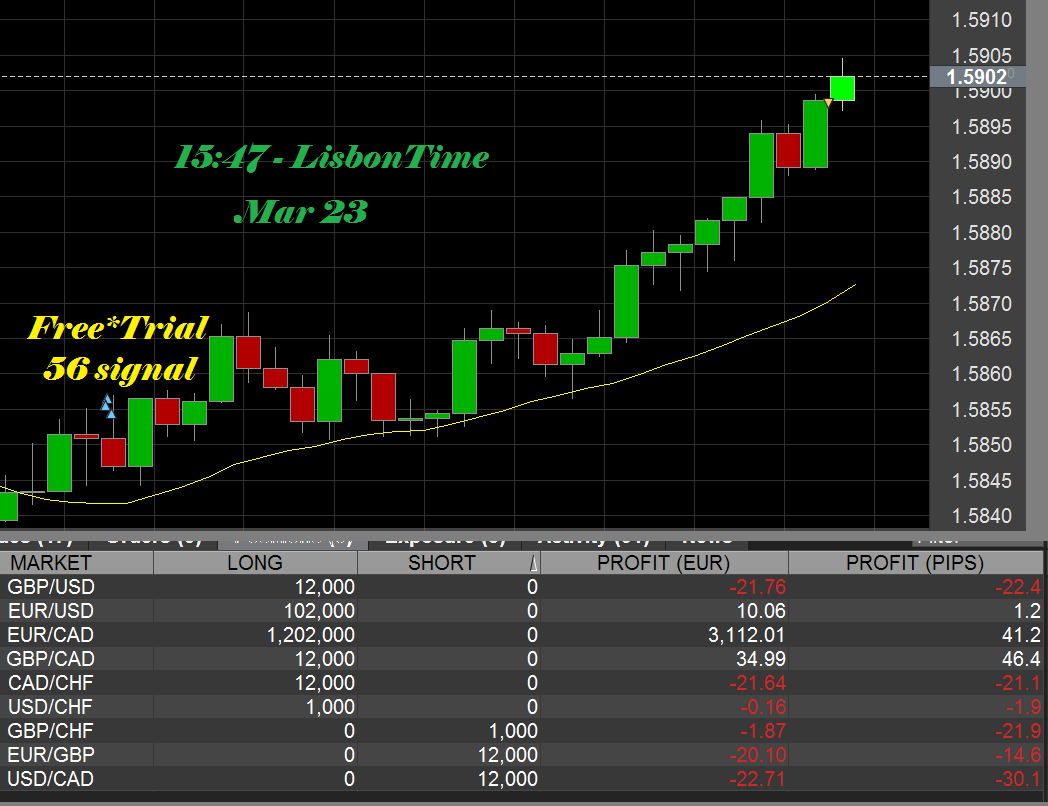Click the highlighted 1.5902 price label
Image resolution: width=1048 pixels, height=806 pixels.
coord(978,77)
